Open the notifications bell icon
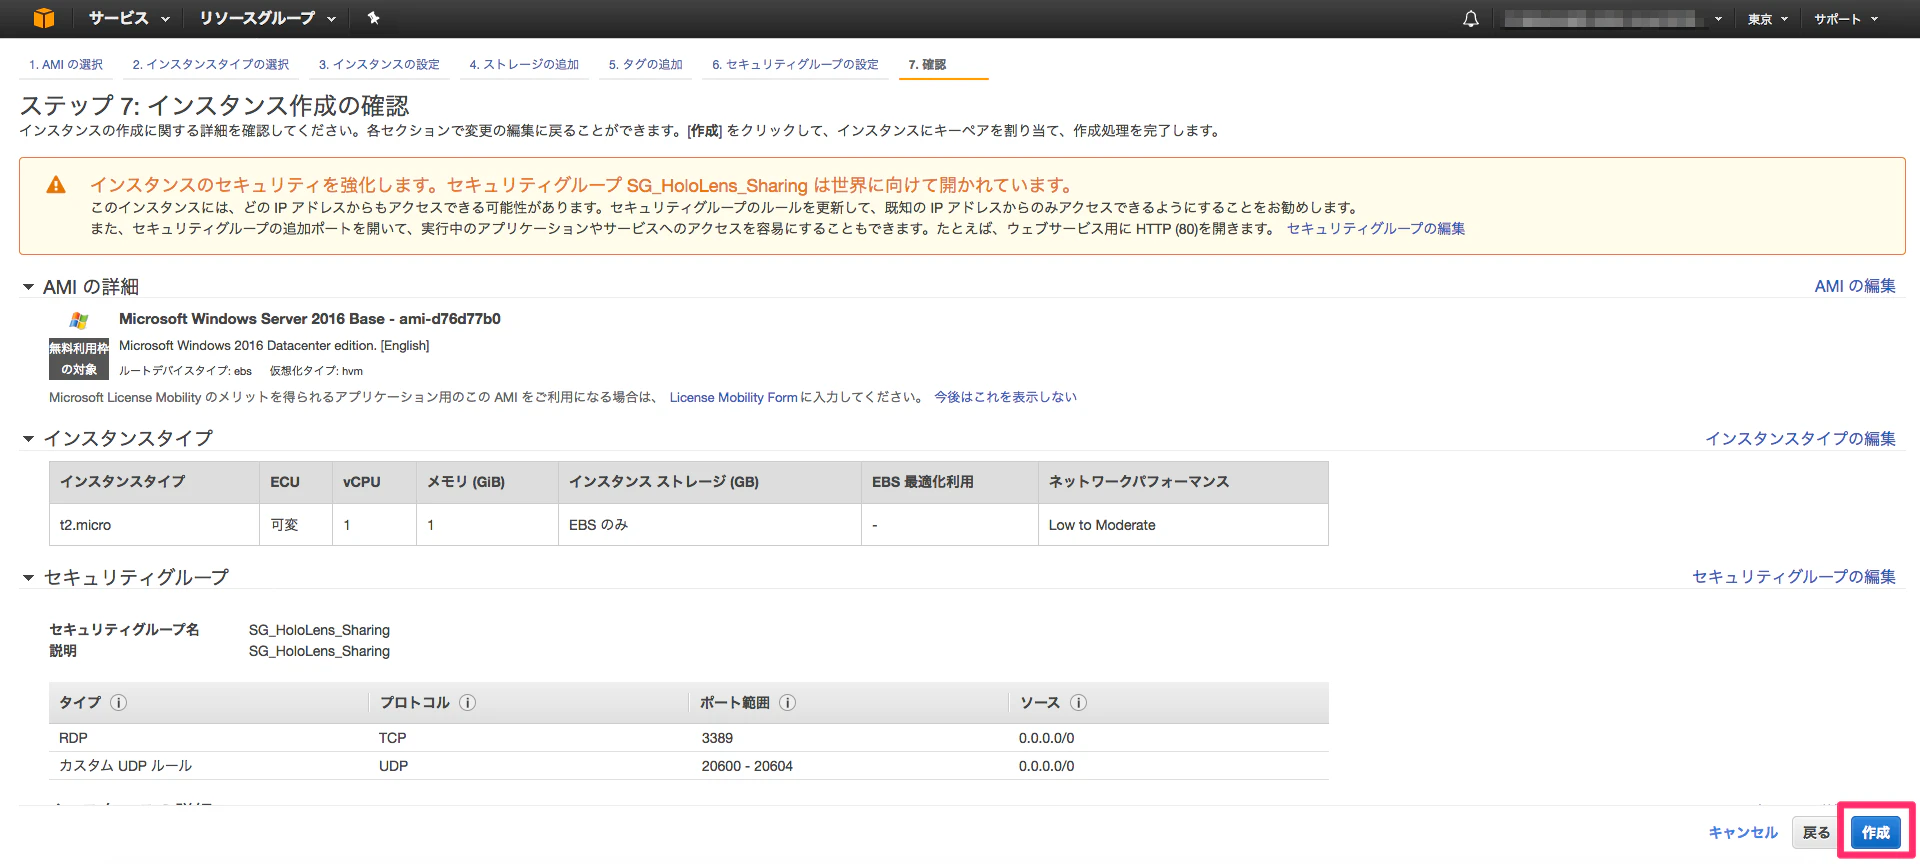1920x864 pixels. [1471, 19]
